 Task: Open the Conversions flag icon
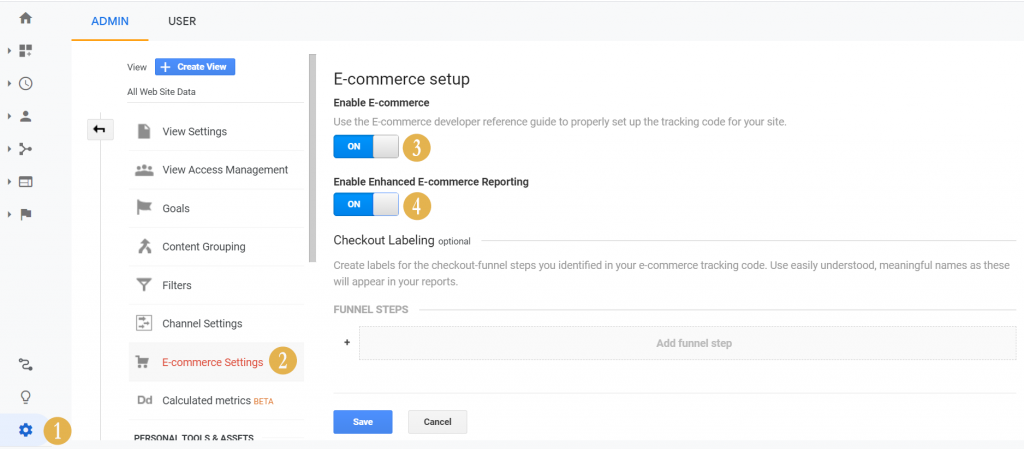(x=26, y=214)
